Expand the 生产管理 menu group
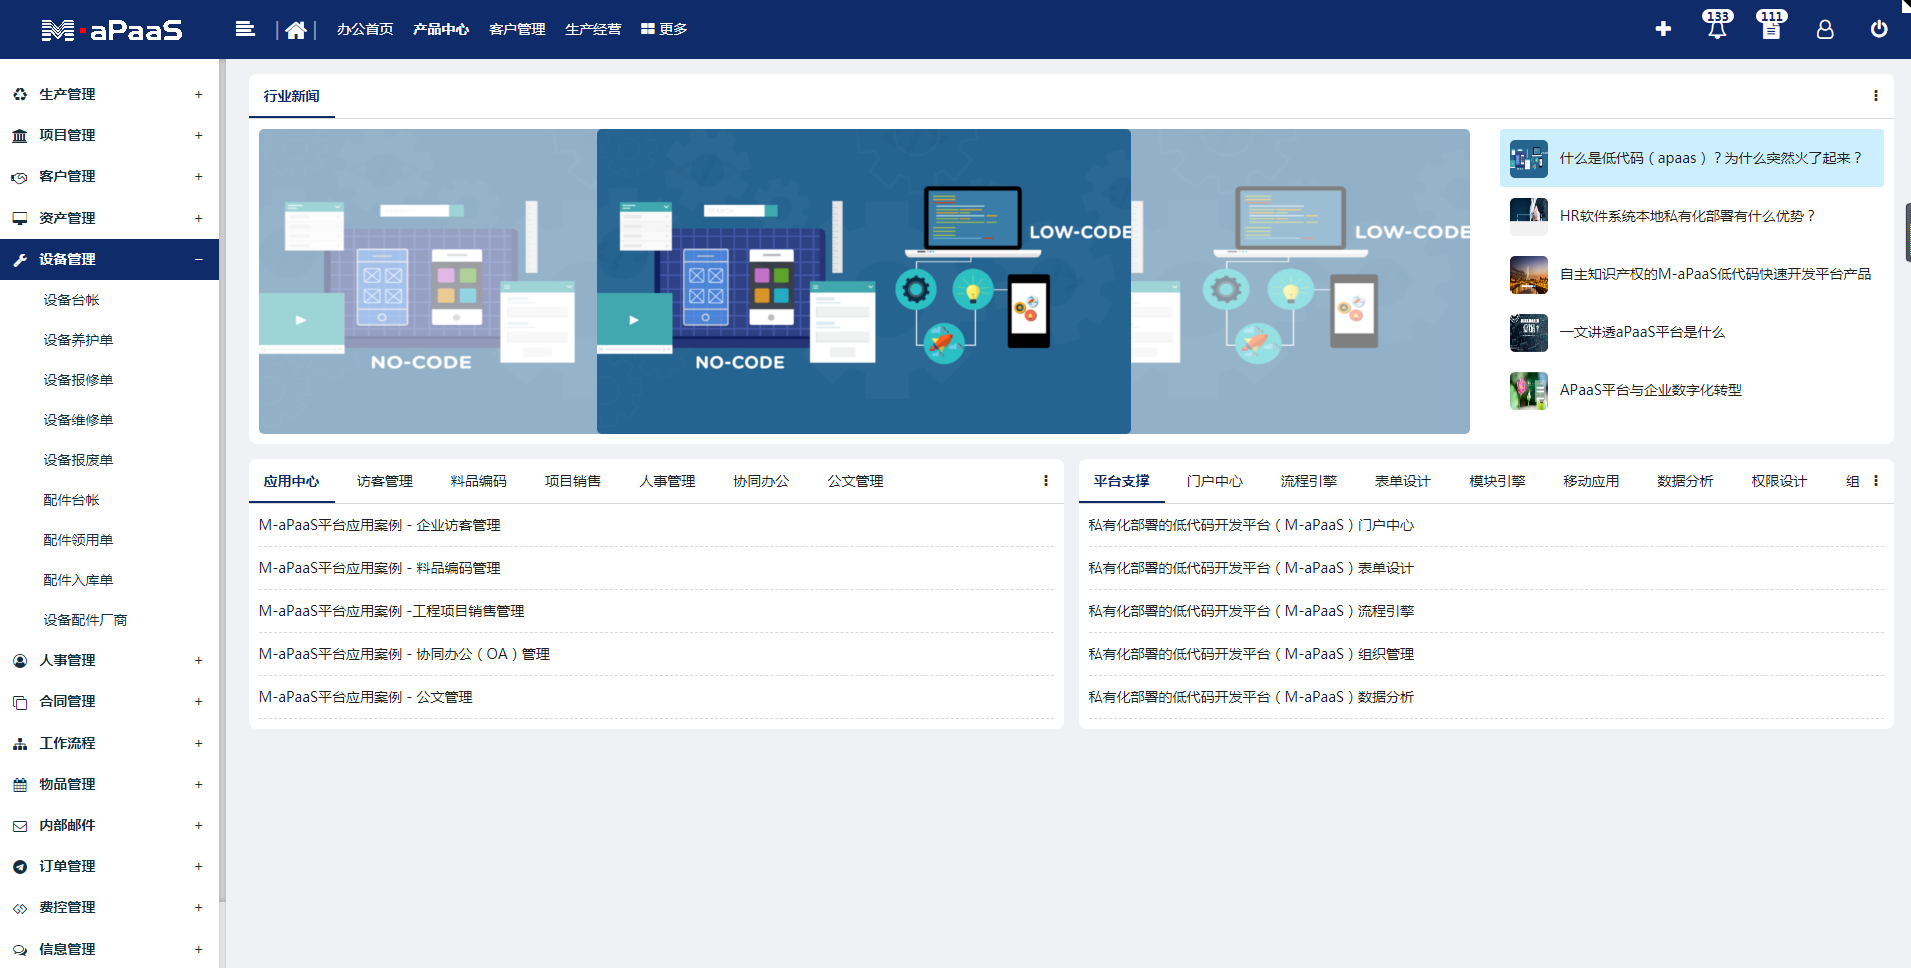 pyautogui.click(x=198, y=94)
